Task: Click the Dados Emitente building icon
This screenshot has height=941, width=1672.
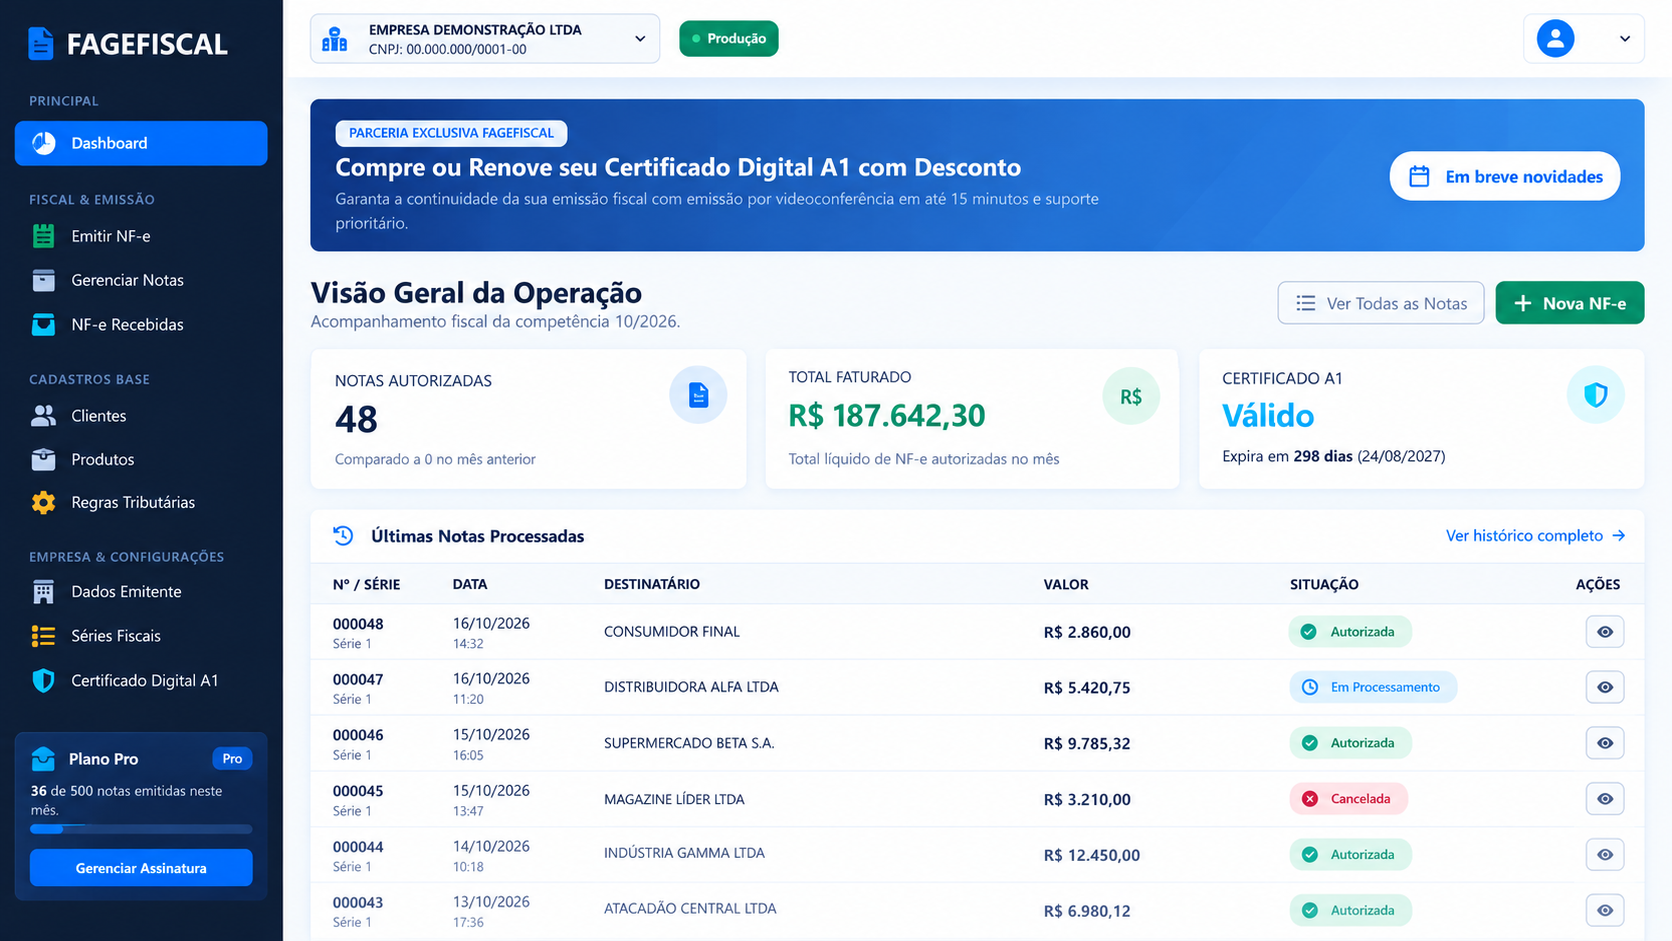Action: tap(43, 591)
